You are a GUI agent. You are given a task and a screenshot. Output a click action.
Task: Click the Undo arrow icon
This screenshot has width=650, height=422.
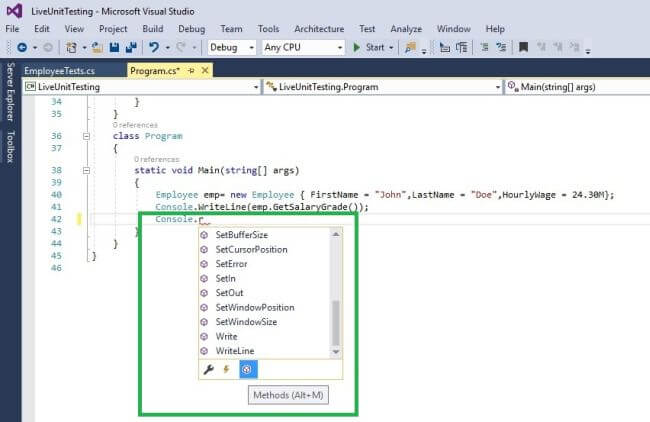click(154, 48)
